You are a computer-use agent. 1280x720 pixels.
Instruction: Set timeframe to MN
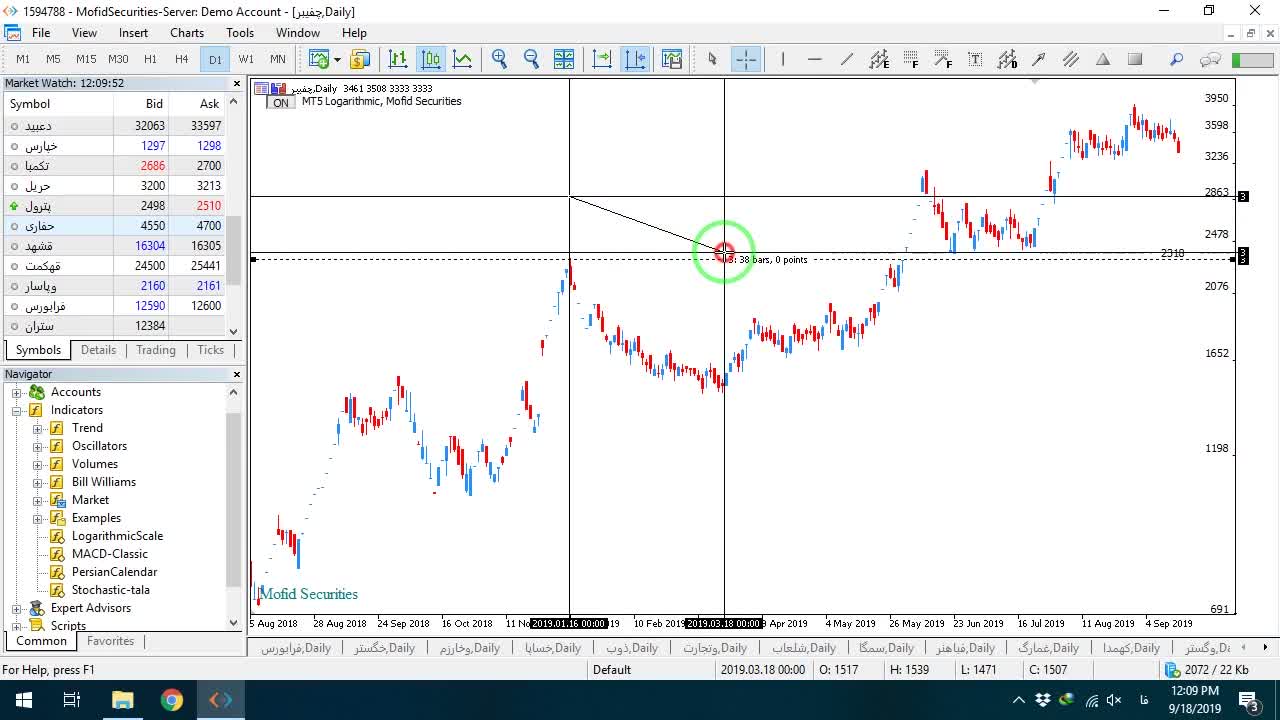point(277,59)
